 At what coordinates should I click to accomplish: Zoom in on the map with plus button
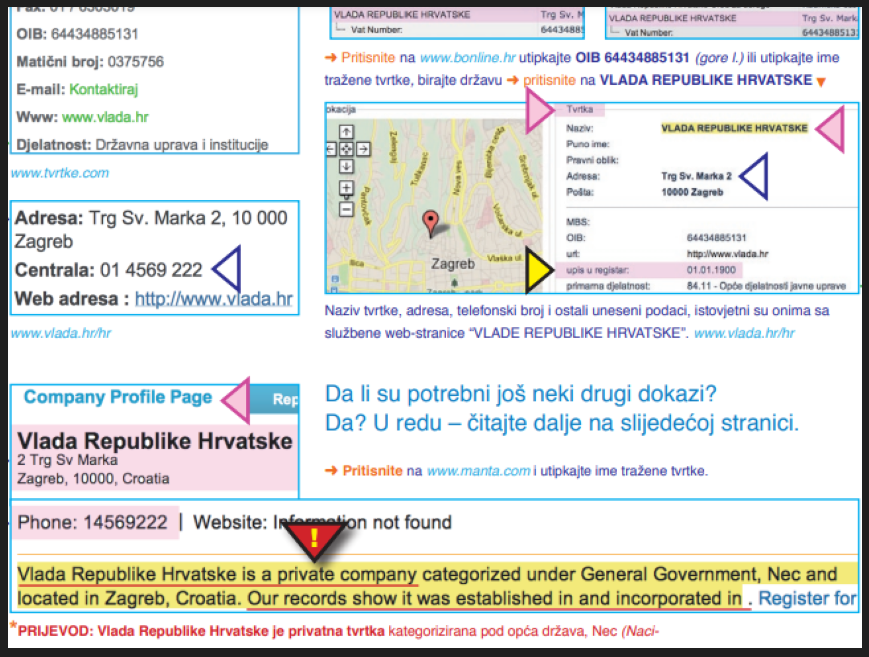tap(346, 188)
